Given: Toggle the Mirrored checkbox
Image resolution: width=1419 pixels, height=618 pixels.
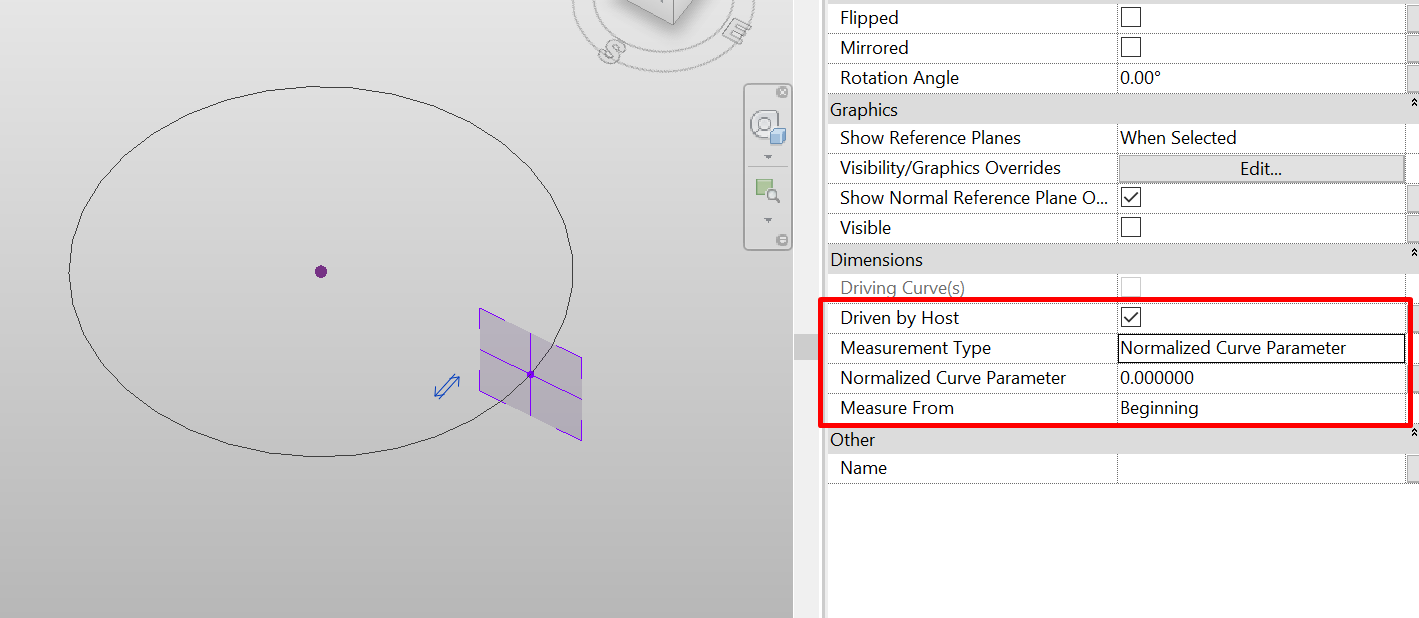Looking at the screenshot, I should (x=1131, y=47).
